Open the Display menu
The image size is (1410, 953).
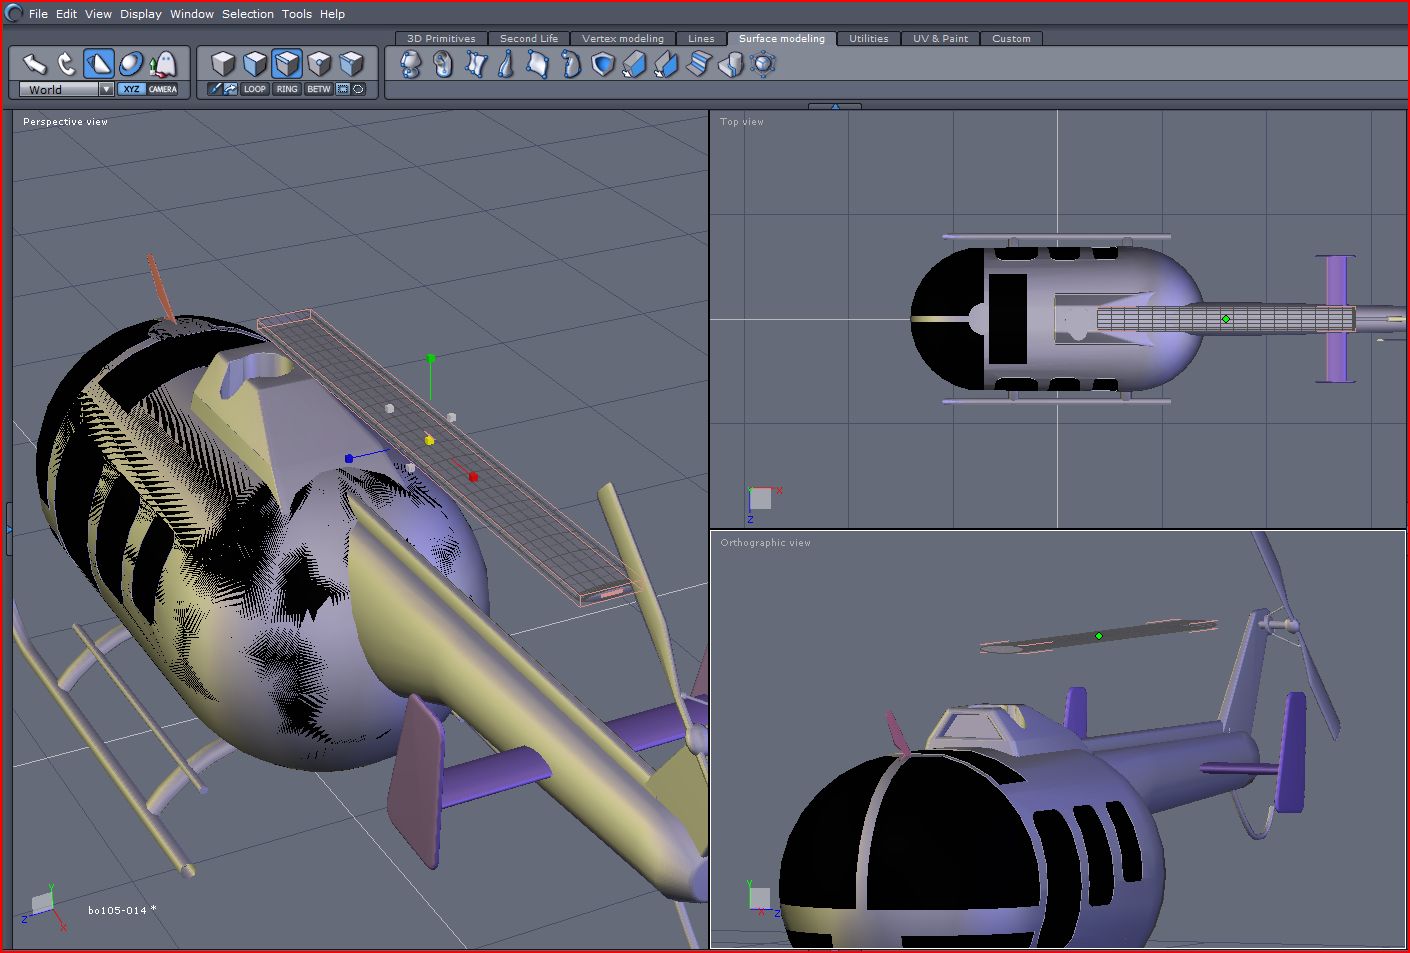click(141, 14)
